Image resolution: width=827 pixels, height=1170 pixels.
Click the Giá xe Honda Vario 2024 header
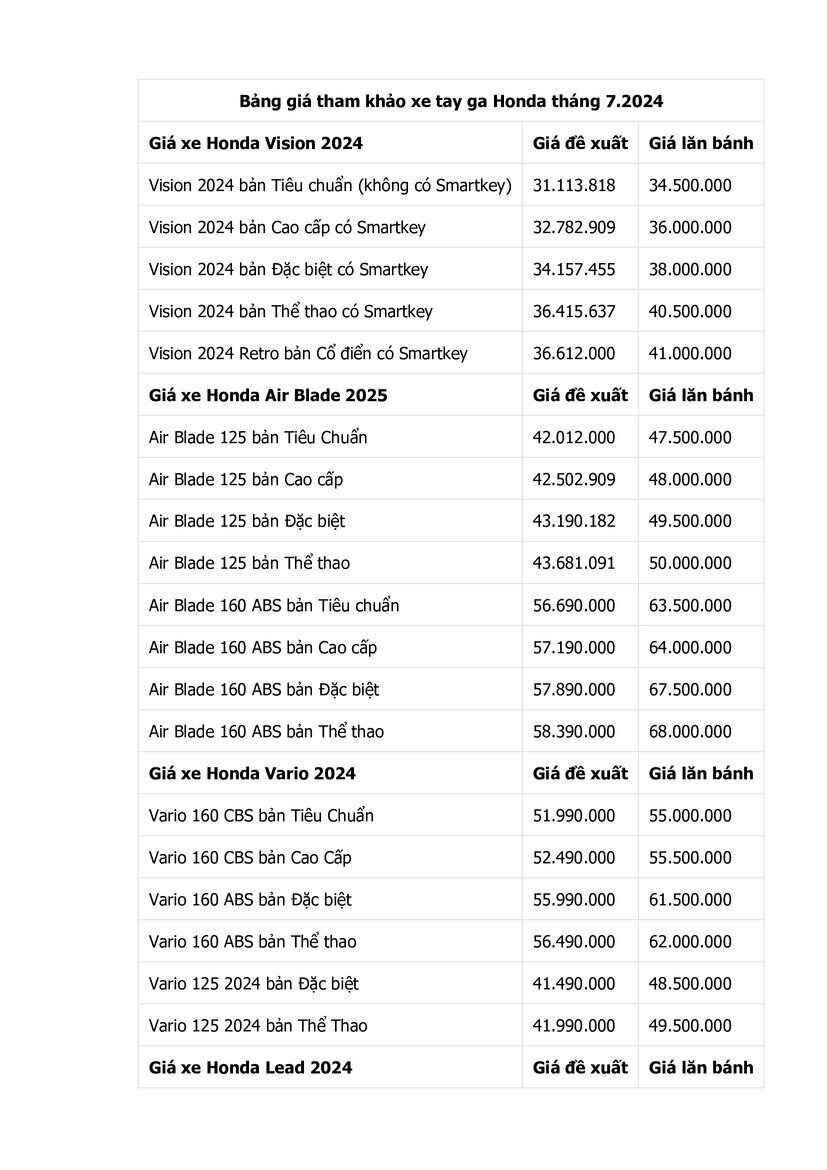click(x=252, y=774)
